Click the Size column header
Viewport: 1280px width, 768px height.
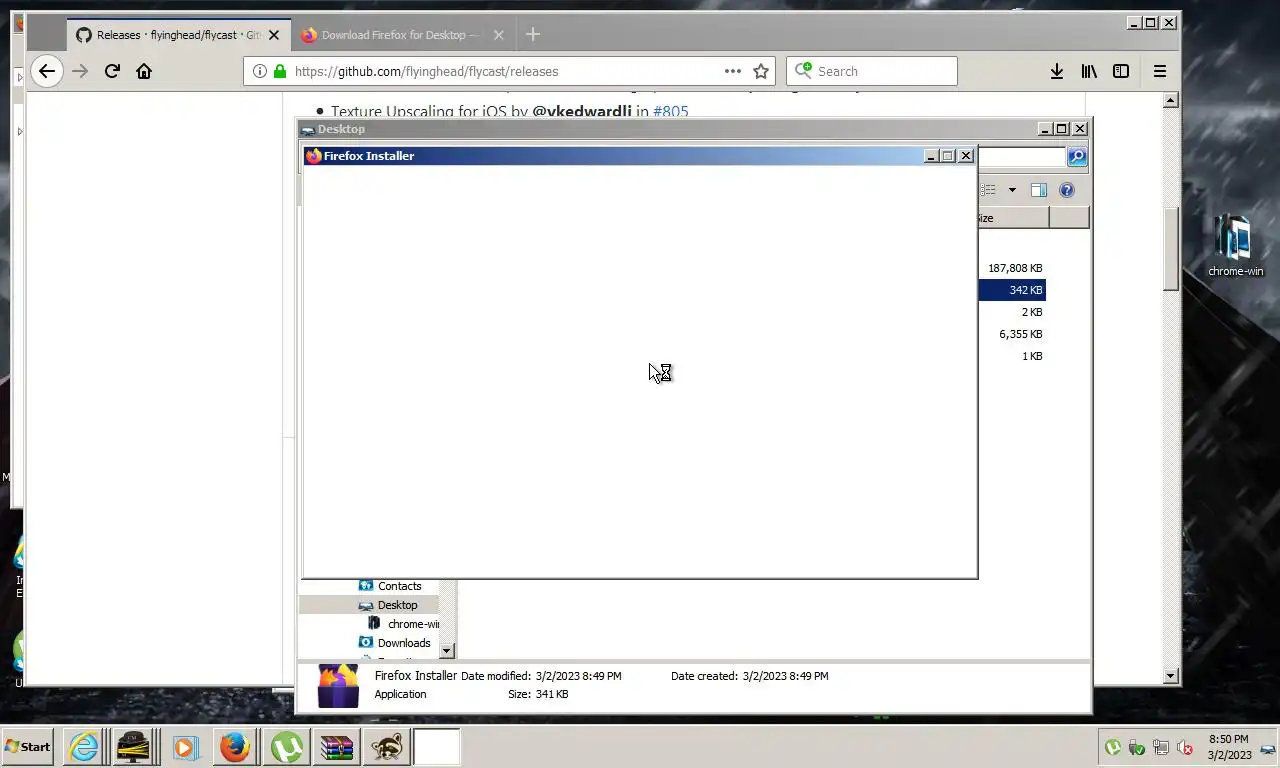tap(1013, 218)
